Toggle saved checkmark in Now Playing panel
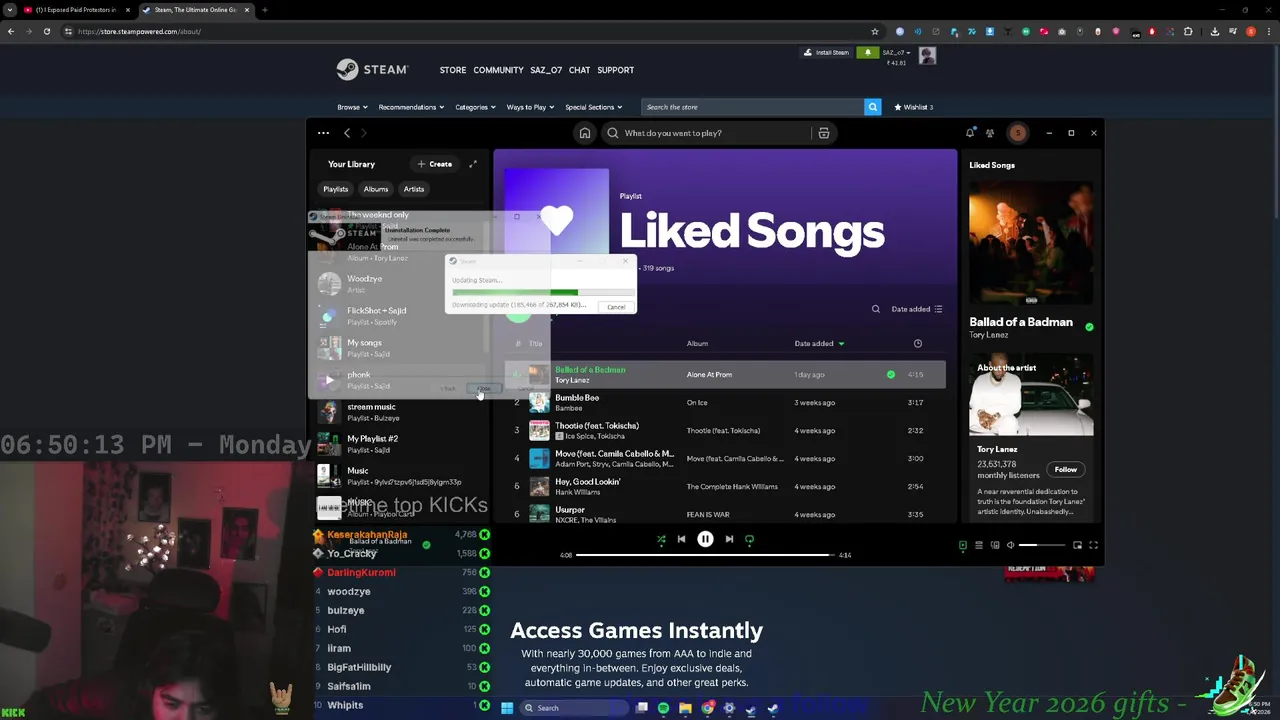The image size is (1280, 720). coord(1089,326)
